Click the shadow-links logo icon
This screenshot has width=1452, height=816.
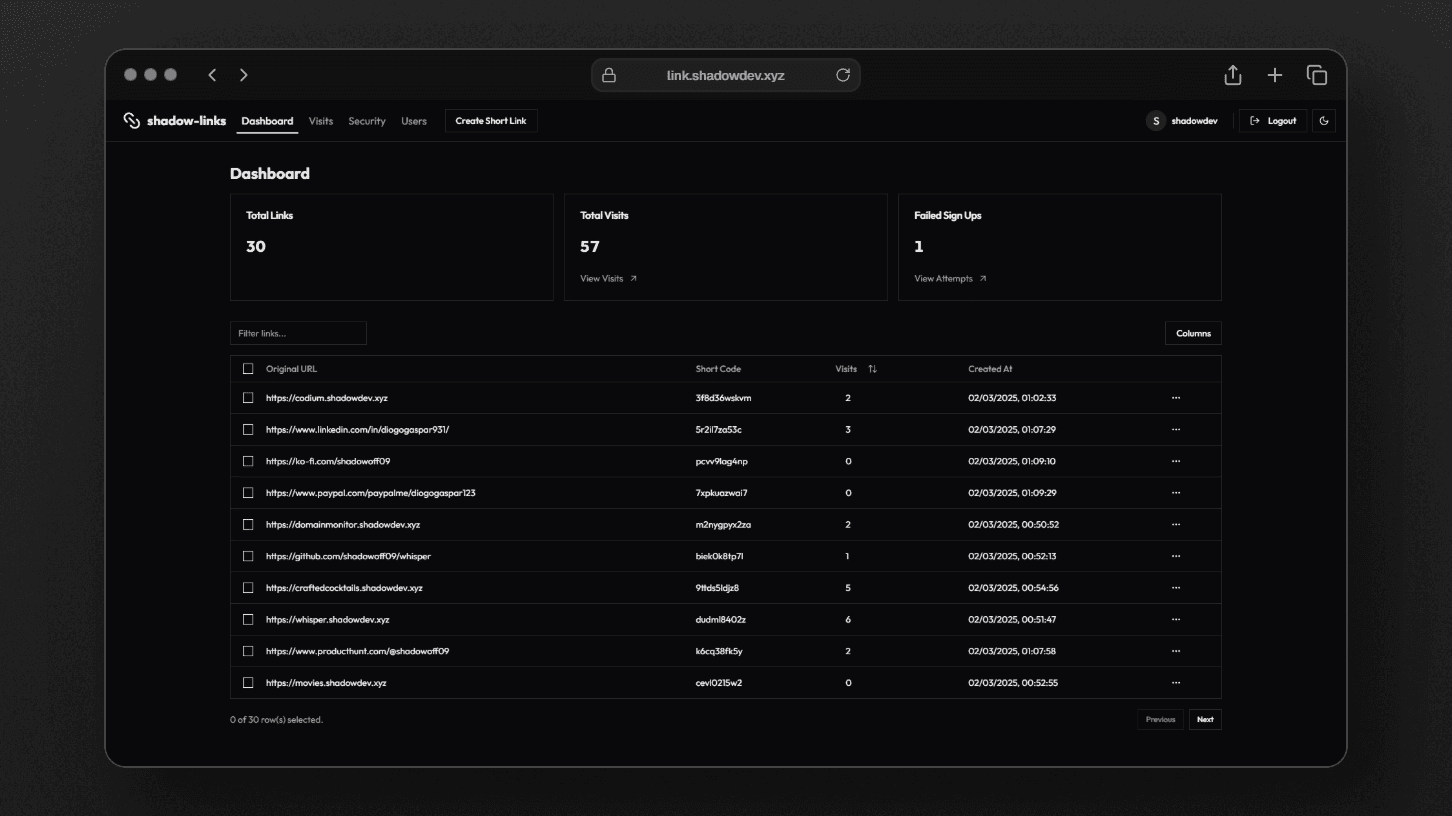click(x=131, y=121)
